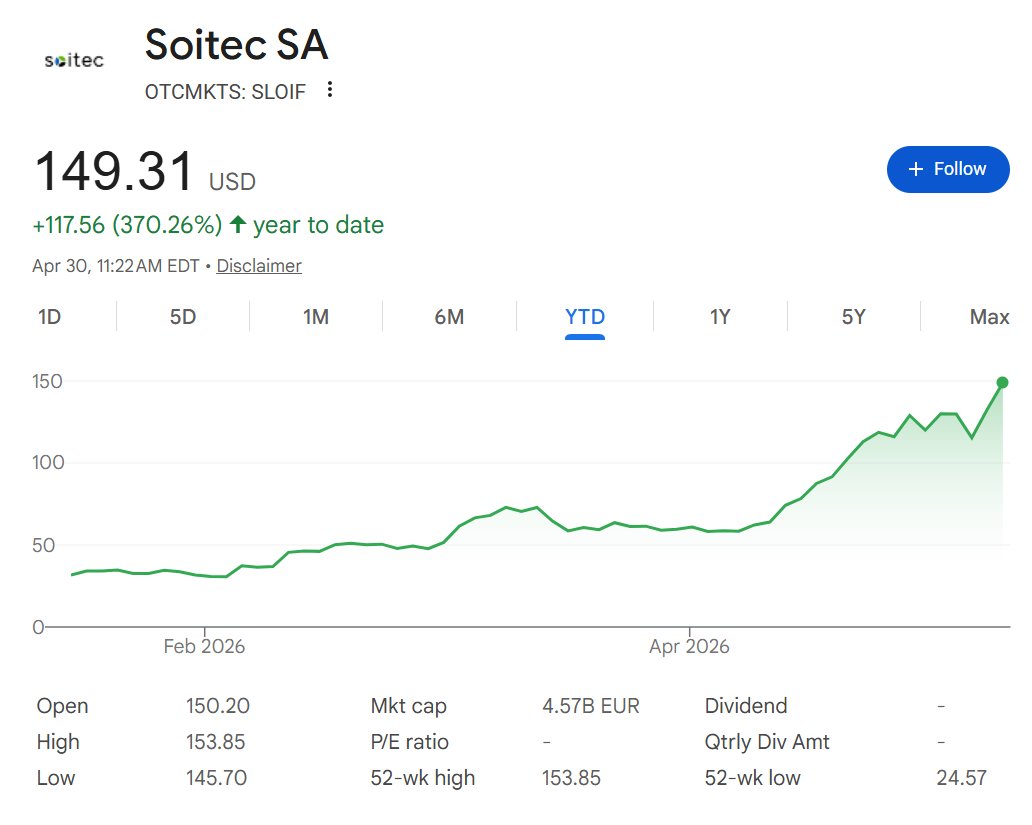The width and height of the screenshot is (1032, 825).
Task: Open the Disclaimer link
Action: pos(259,266)
